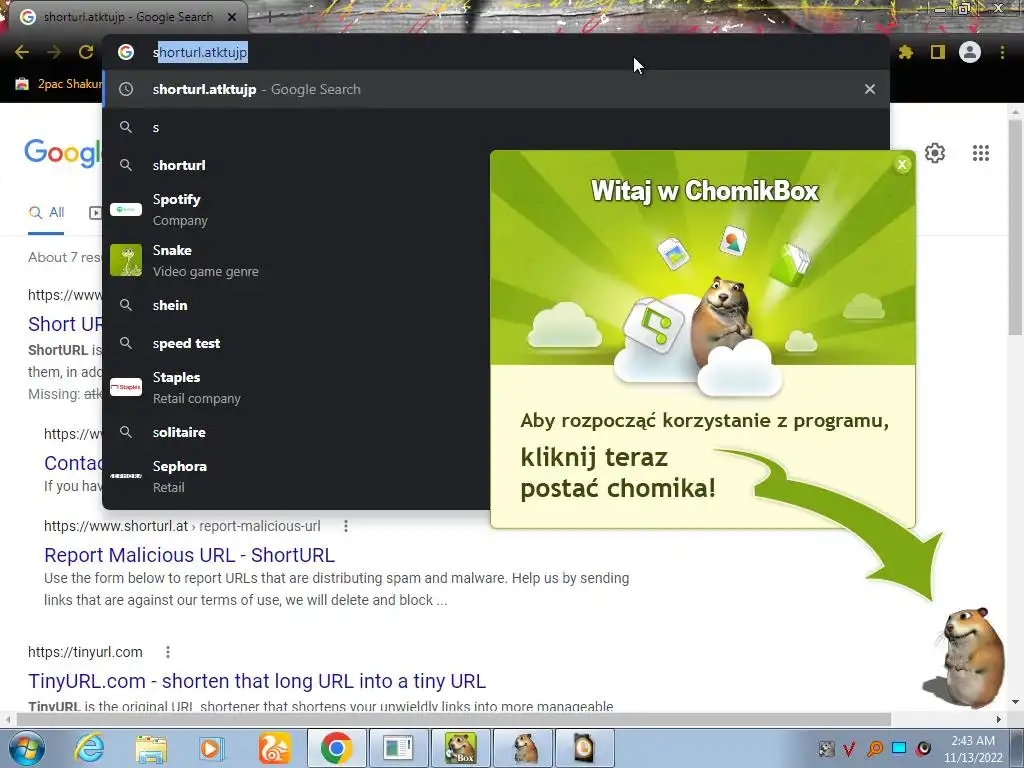Viewport: 1024px width, 768px height.
Task: Click the Google logo
Action: (x=63, y=153)
